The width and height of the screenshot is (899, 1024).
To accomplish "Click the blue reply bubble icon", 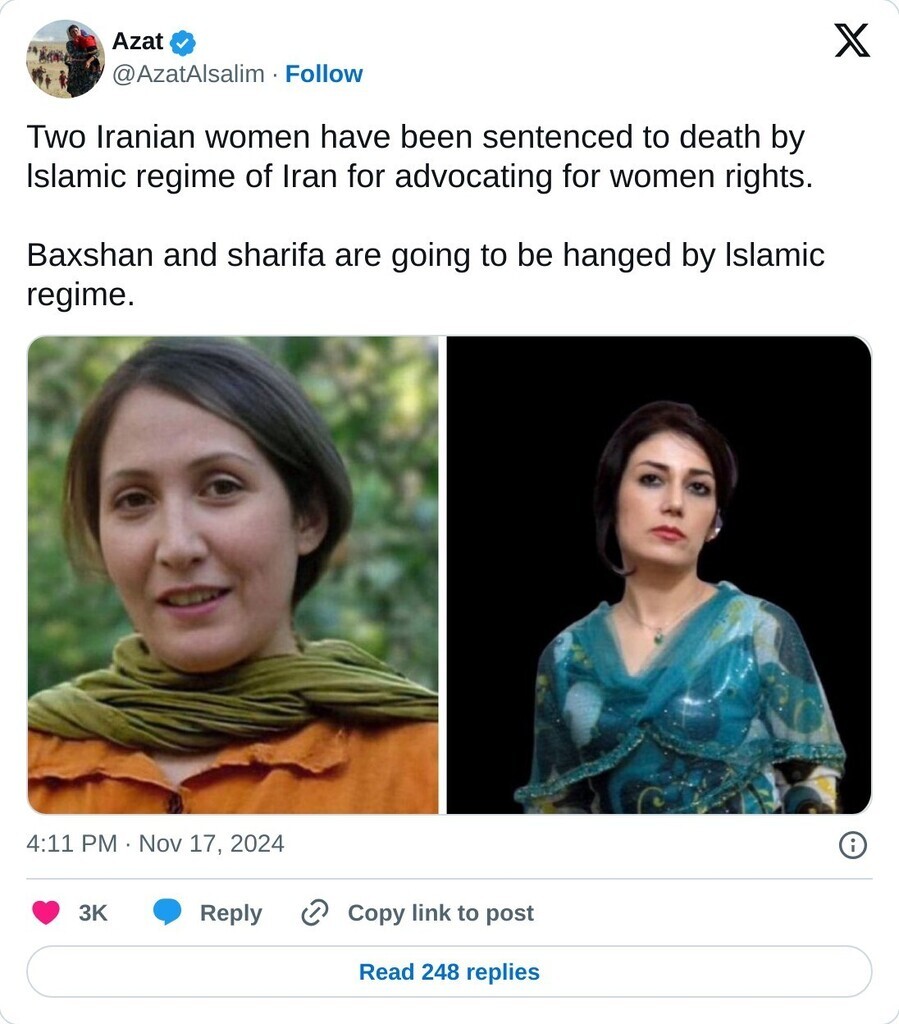I will click(167, 912).
